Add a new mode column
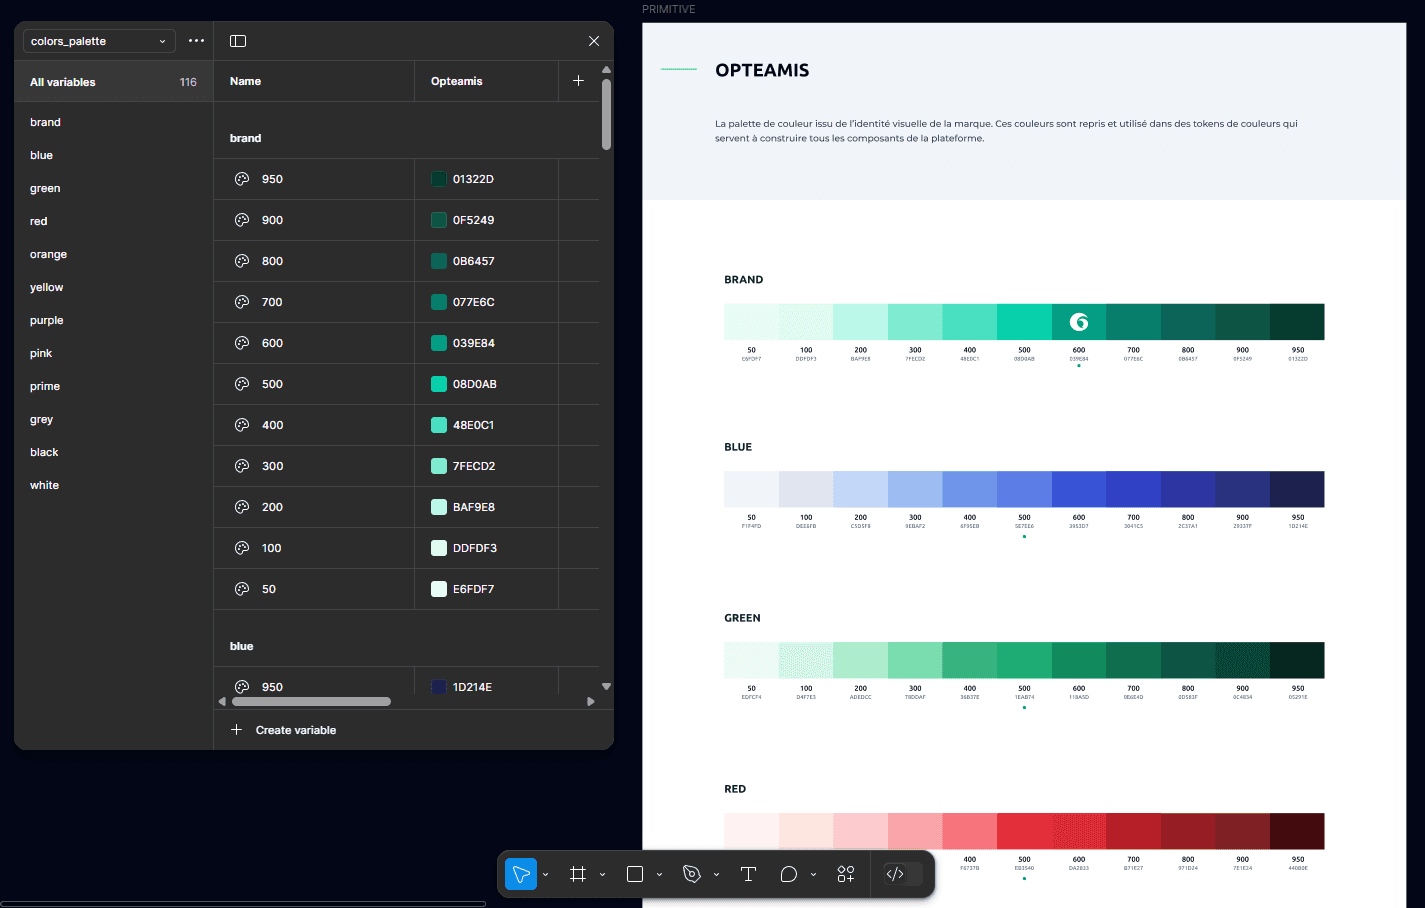Viewport: 1425px width, 908px height. [x=578, y=81]
